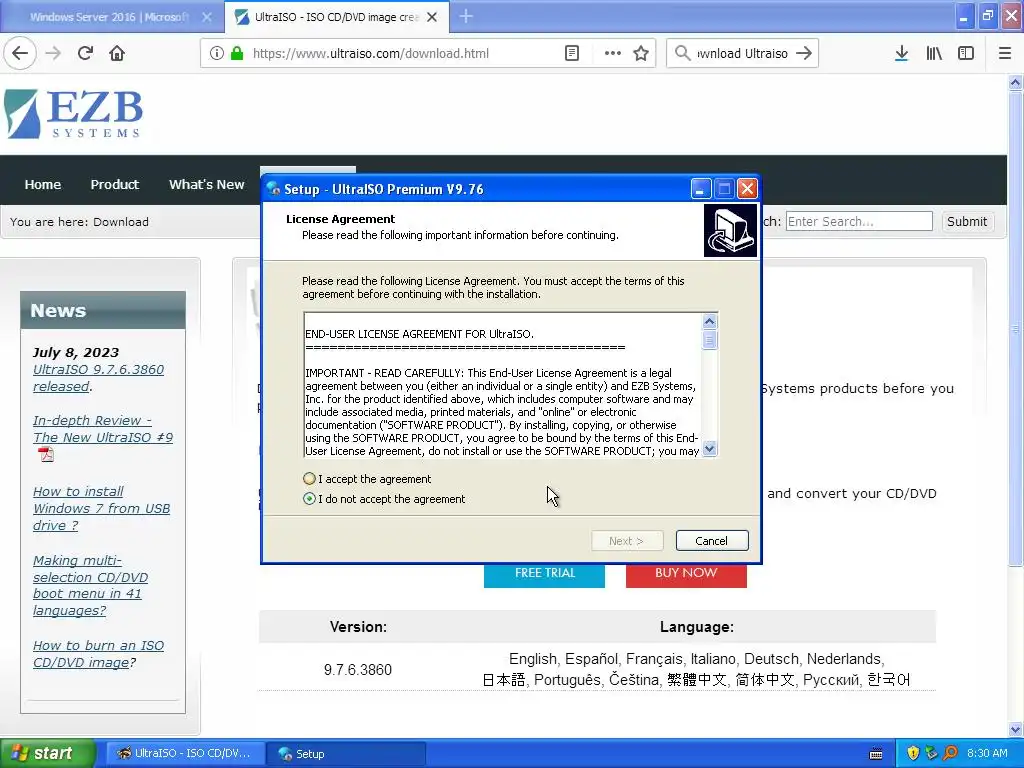Open Making multi-selection CD/DVD boot menu link

point(90,585)
